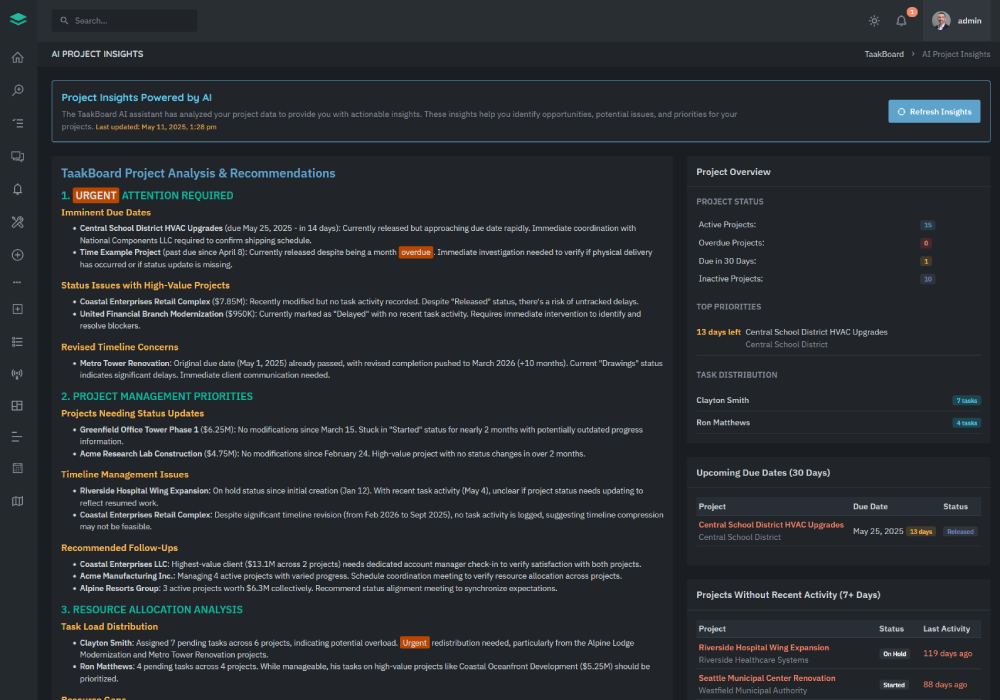Click the Time Example Project text
1000x700 pixels.
tap(120, 252)
